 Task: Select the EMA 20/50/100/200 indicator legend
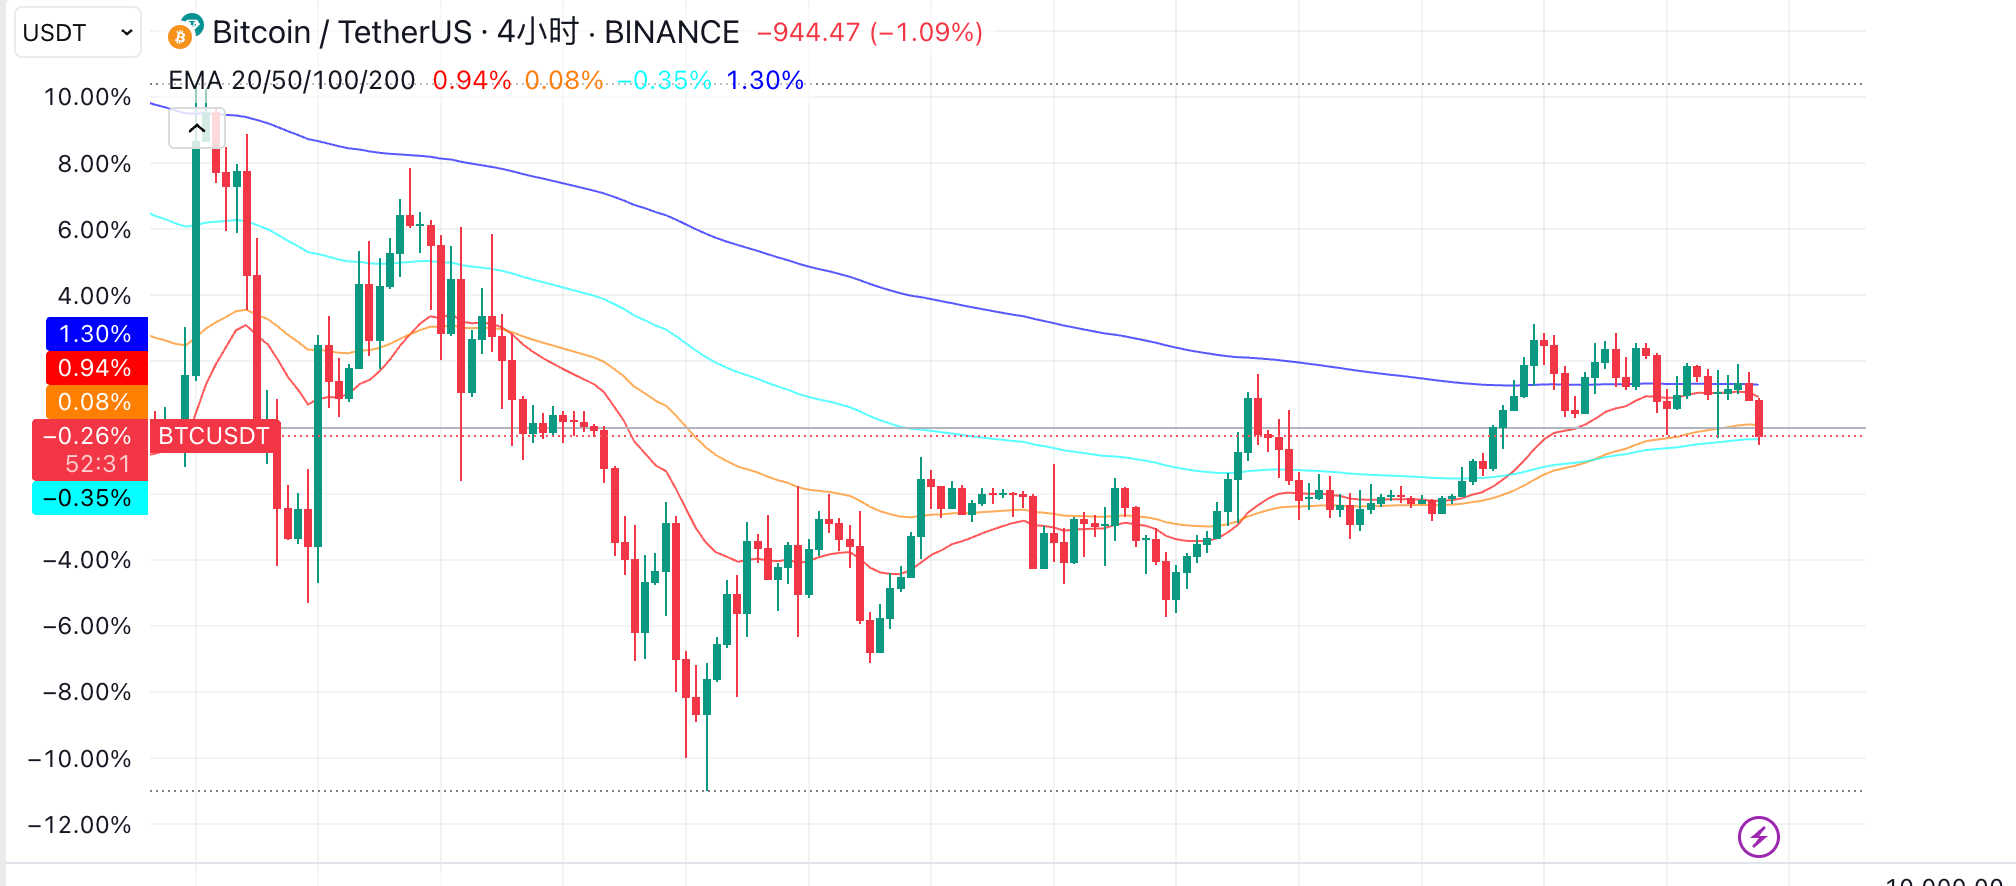point(291,80)
